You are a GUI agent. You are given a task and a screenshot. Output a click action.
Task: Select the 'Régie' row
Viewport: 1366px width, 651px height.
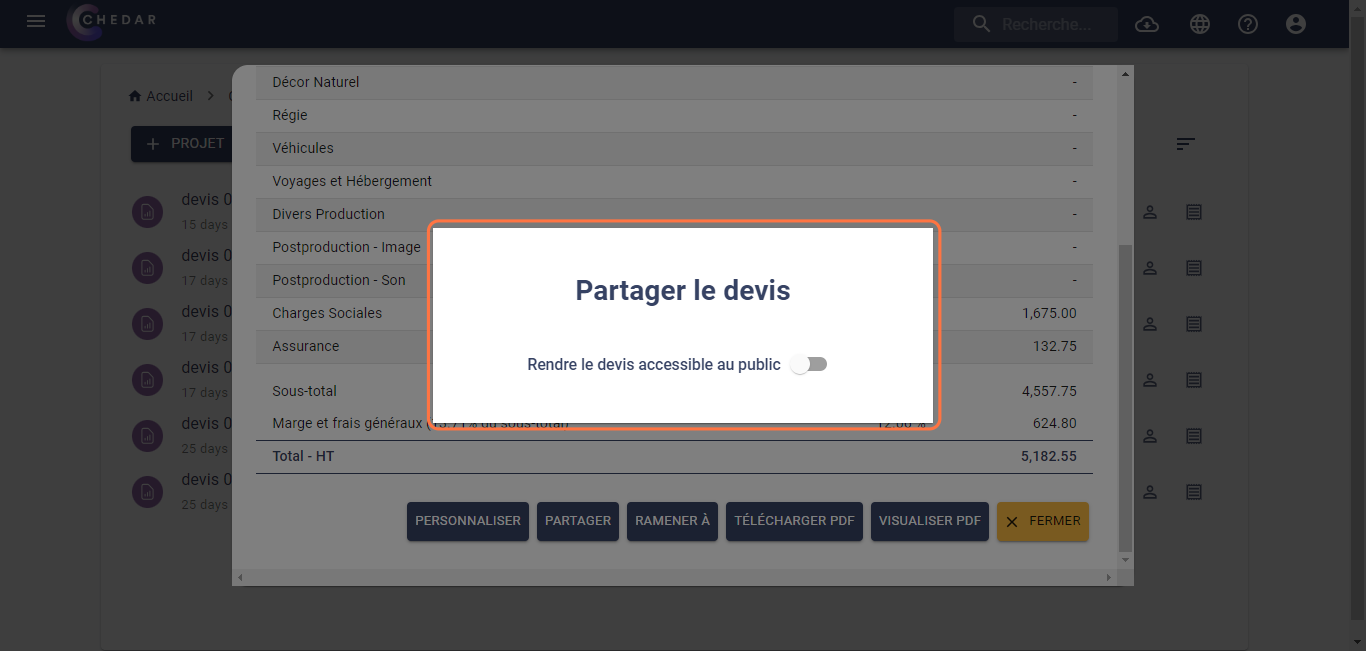[x=674, y=115]
